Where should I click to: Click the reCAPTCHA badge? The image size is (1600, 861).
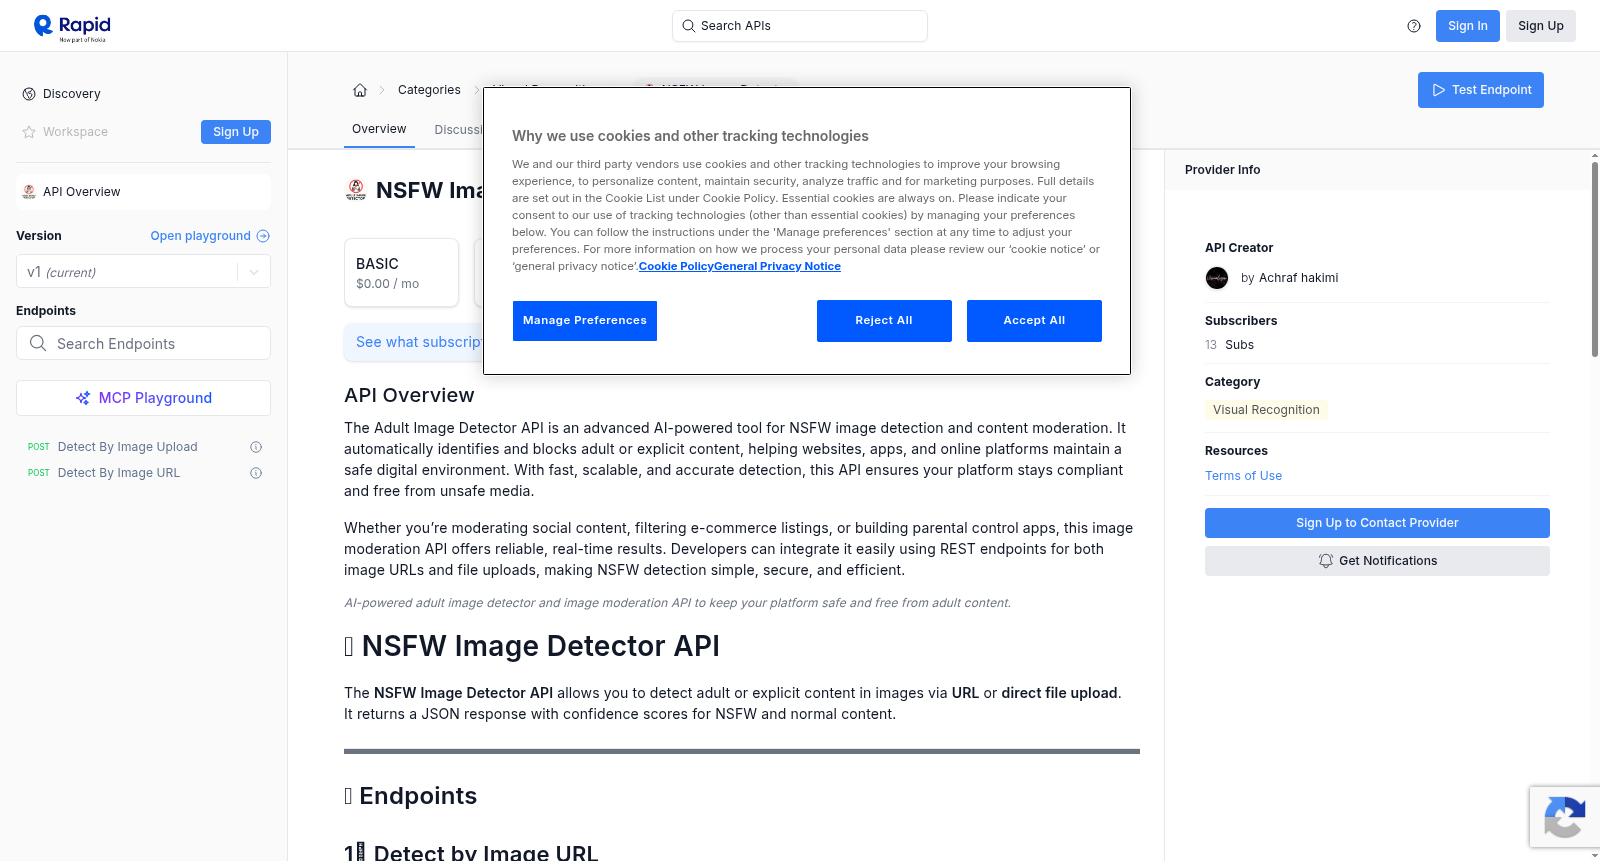[x=1565, y=818]
